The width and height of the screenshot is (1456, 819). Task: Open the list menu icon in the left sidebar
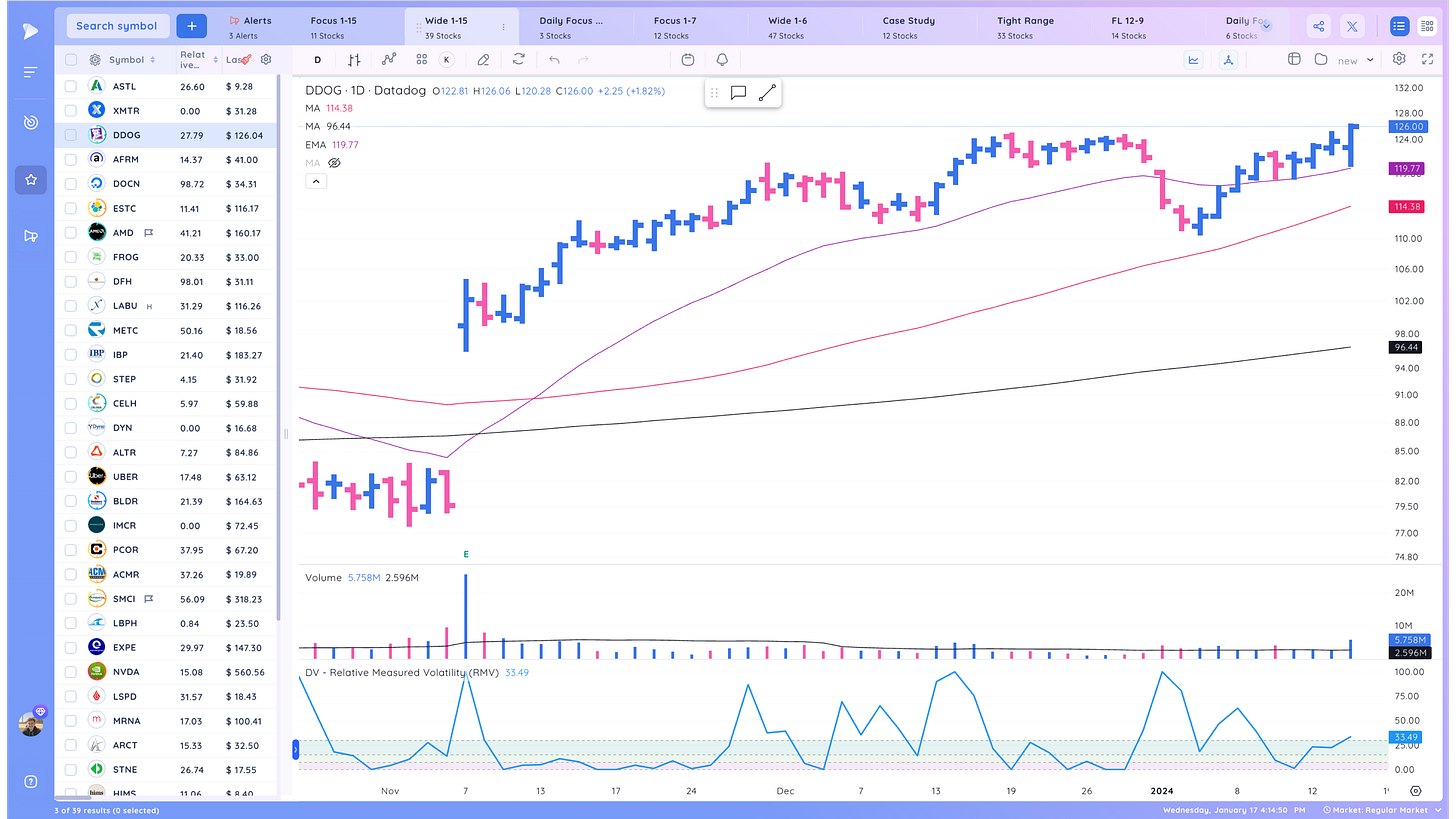point(31,72)
